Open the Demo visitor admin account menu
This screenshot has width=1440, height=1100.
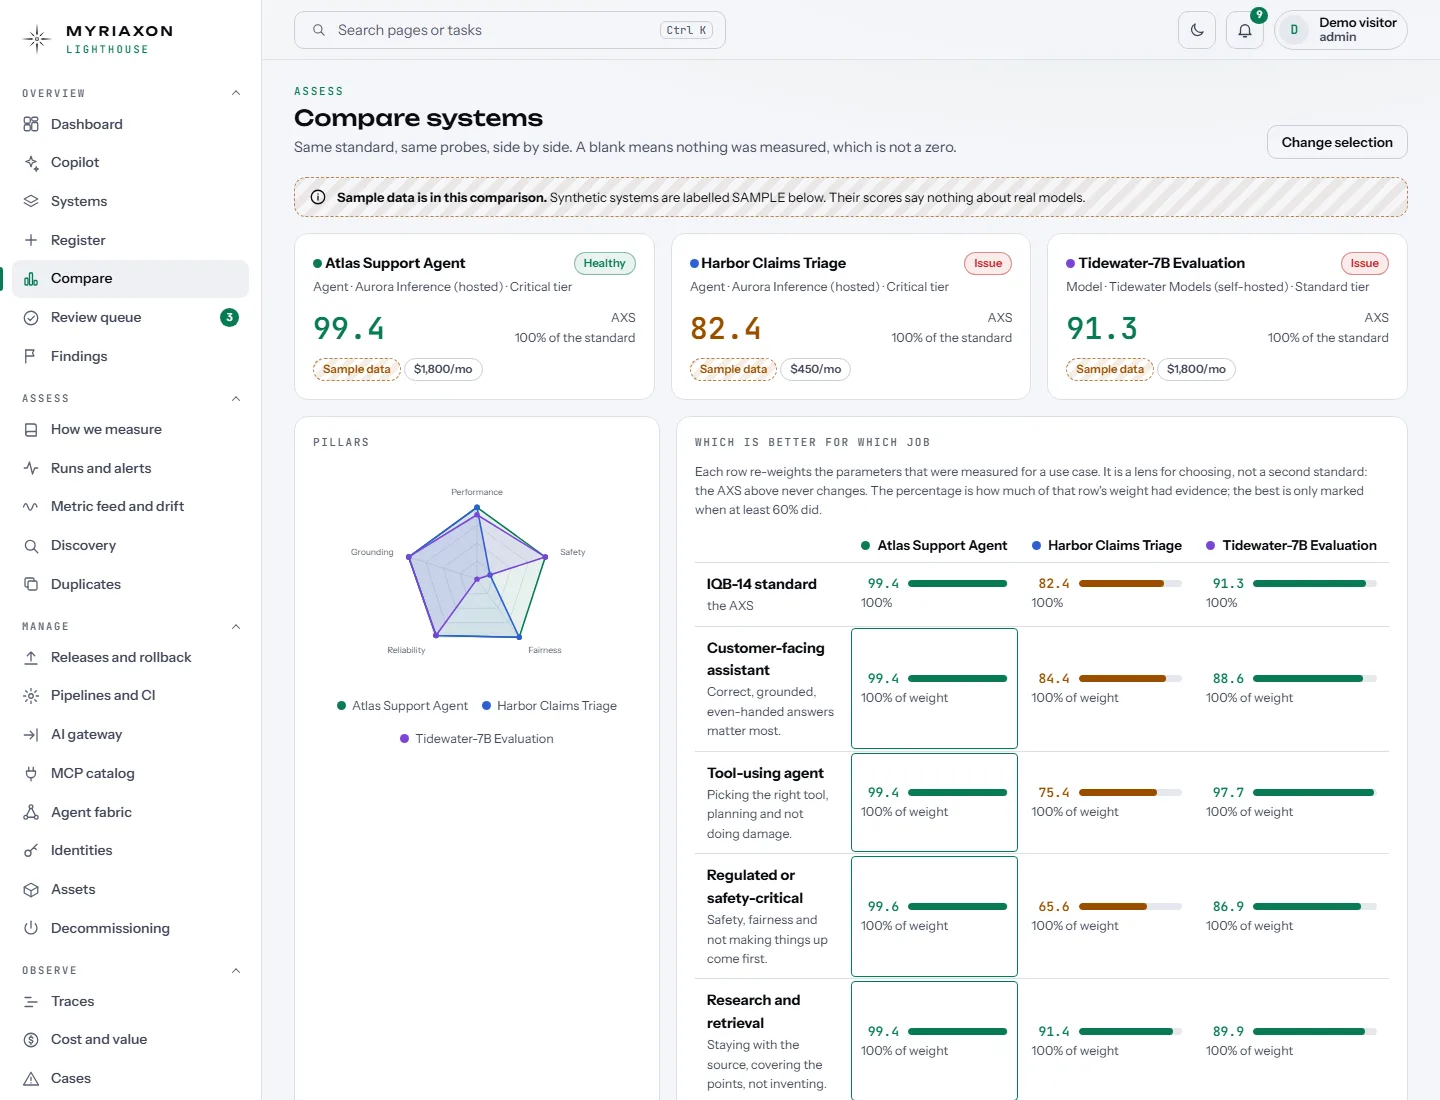pos(1341,30)
